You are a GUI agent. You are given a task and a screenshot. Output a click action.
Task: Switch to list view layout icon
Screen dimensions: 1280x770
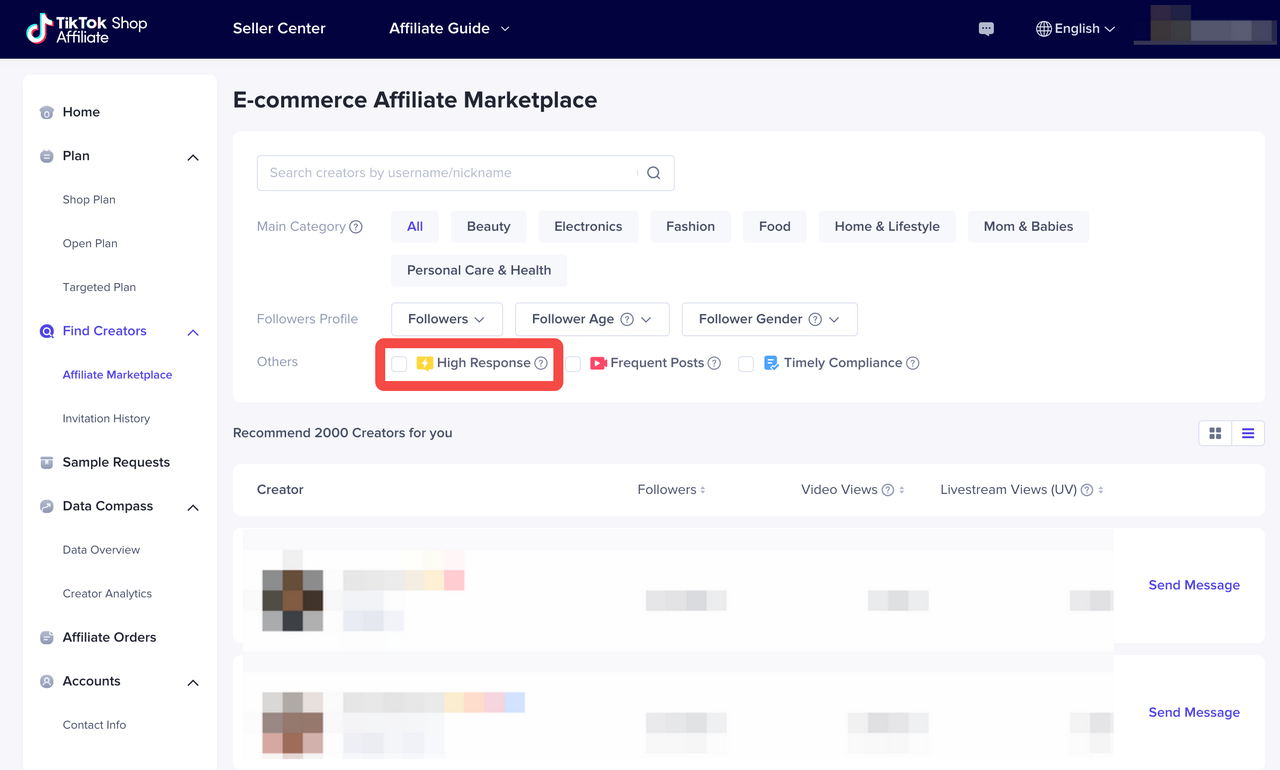[1248, 433]
